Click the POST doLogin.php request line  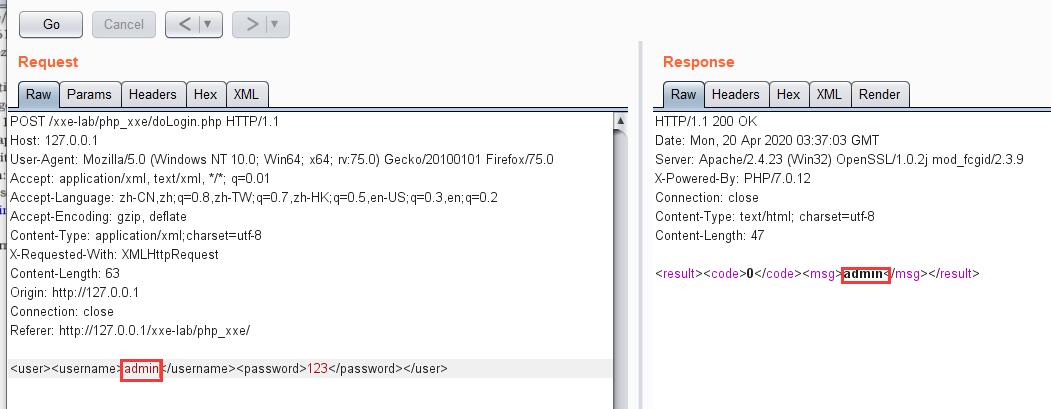click(x=144, y=121)
